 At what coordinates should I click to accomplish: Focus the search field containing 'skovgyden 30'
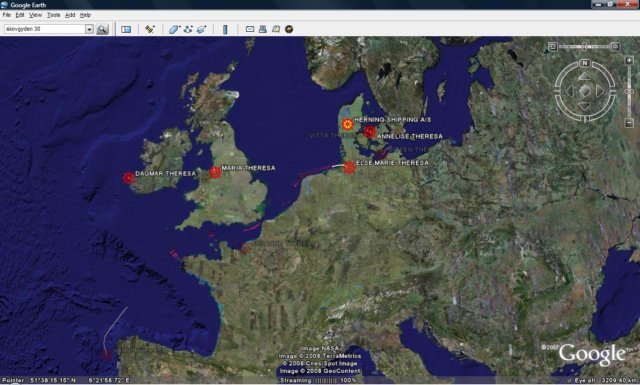[x=44, y=29]
